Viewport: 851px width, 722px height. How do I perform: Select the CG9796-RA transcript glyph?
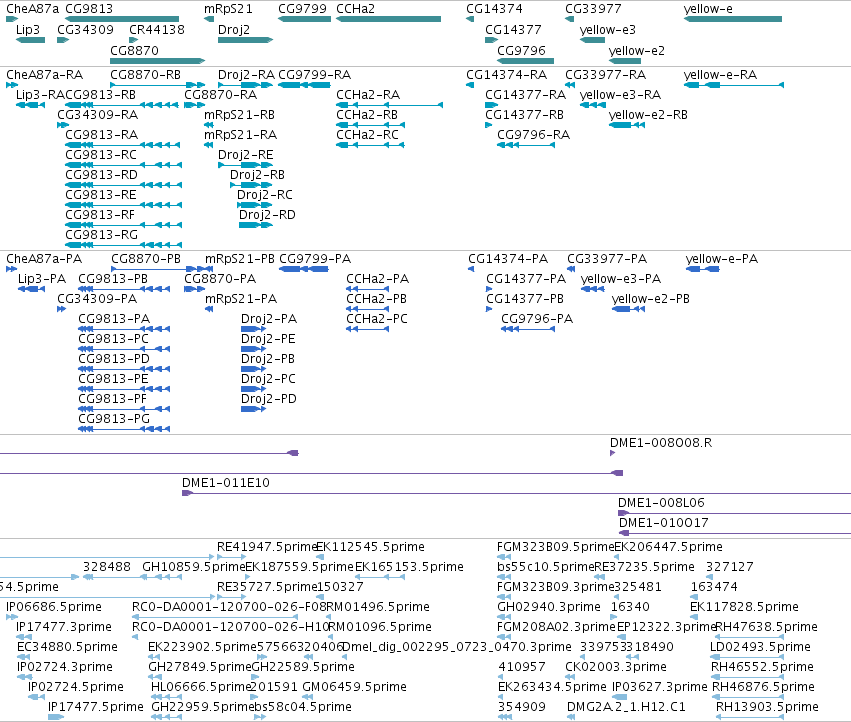(x=526, y=145)
